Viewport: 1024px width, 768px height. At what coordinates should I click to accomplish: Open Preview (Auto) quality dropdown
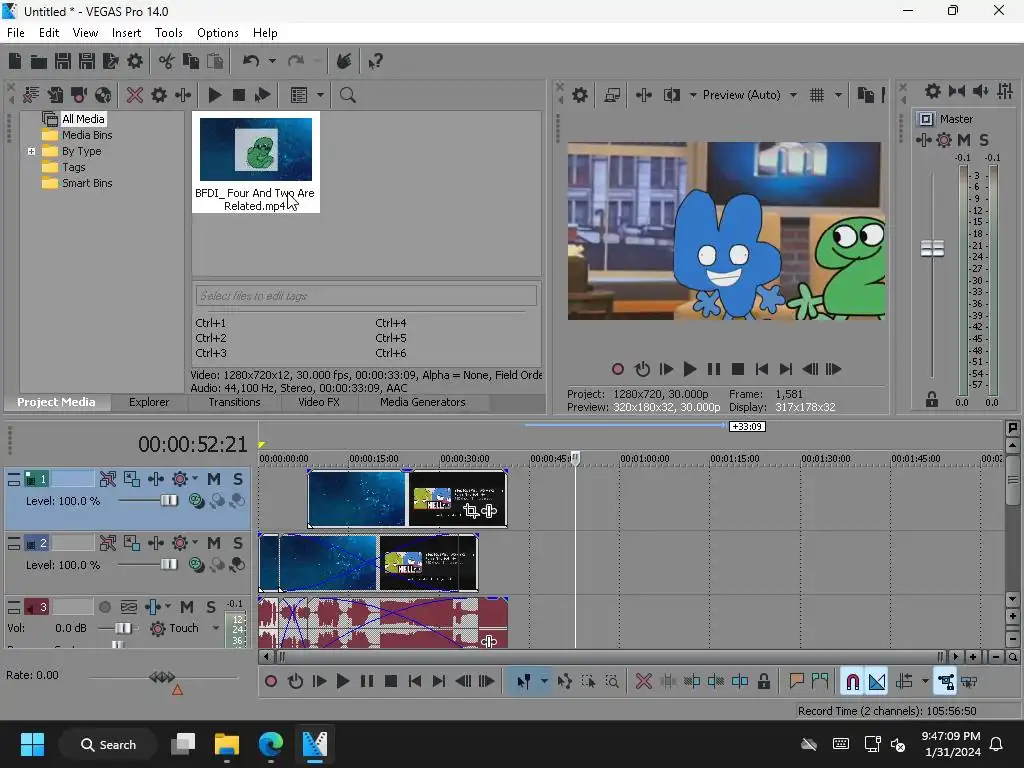pyautogui.click(x=750, y=95)
